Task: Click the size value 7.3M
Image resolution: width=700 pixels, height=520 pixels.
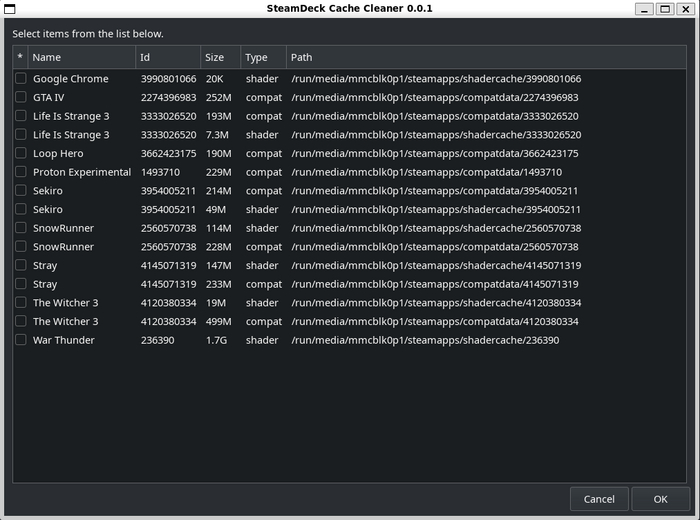Action: pyautogui.click(x=217, y=135)
